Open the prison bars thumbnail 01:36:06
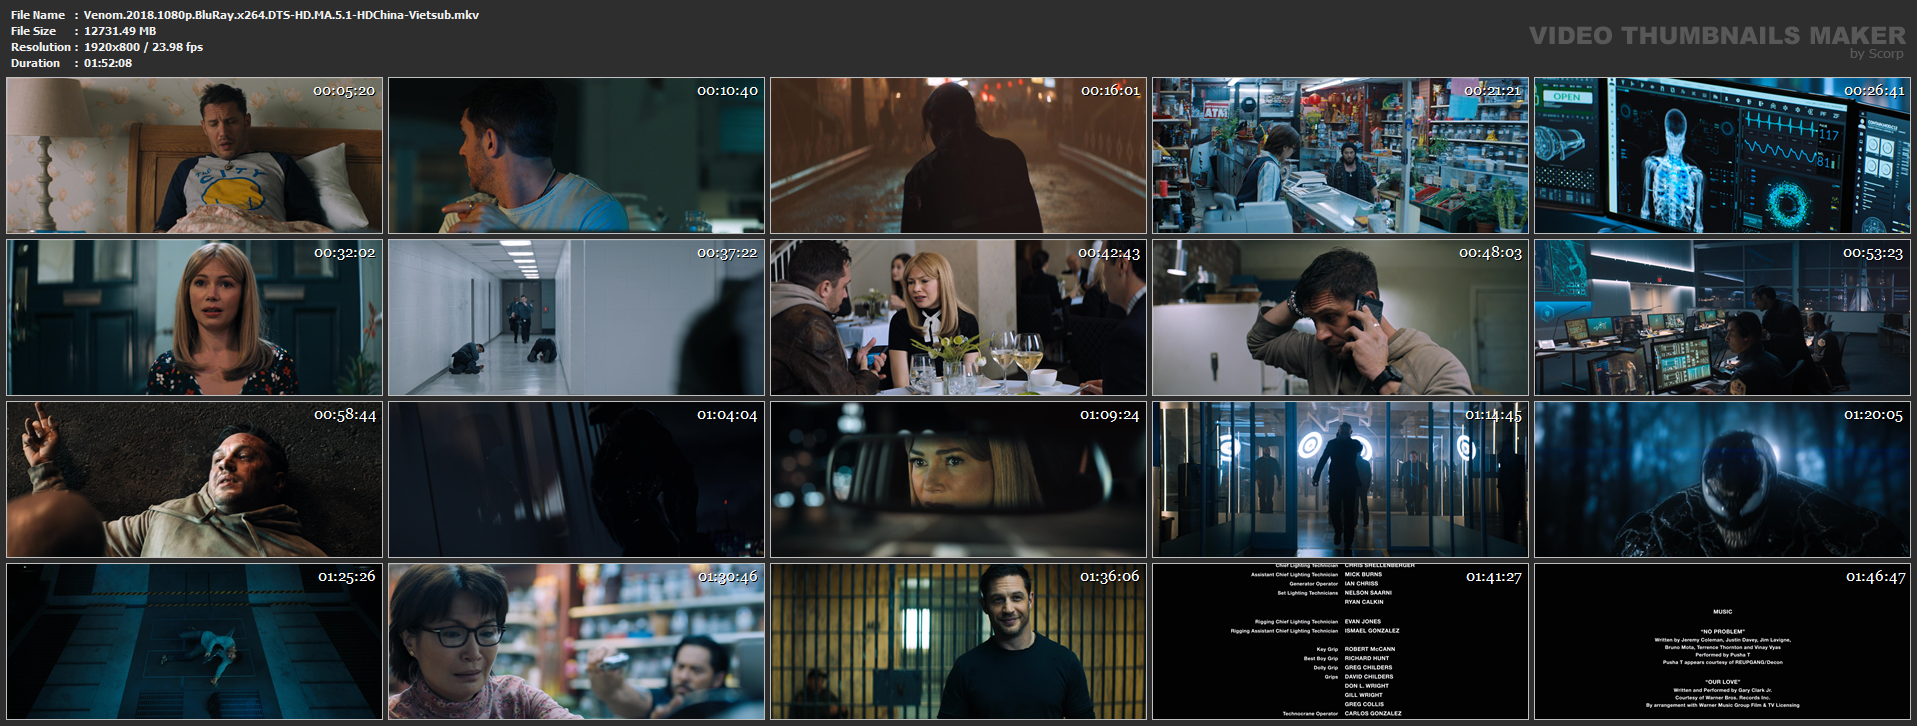This screenshot has width=1917, height=726. point(958,642)
